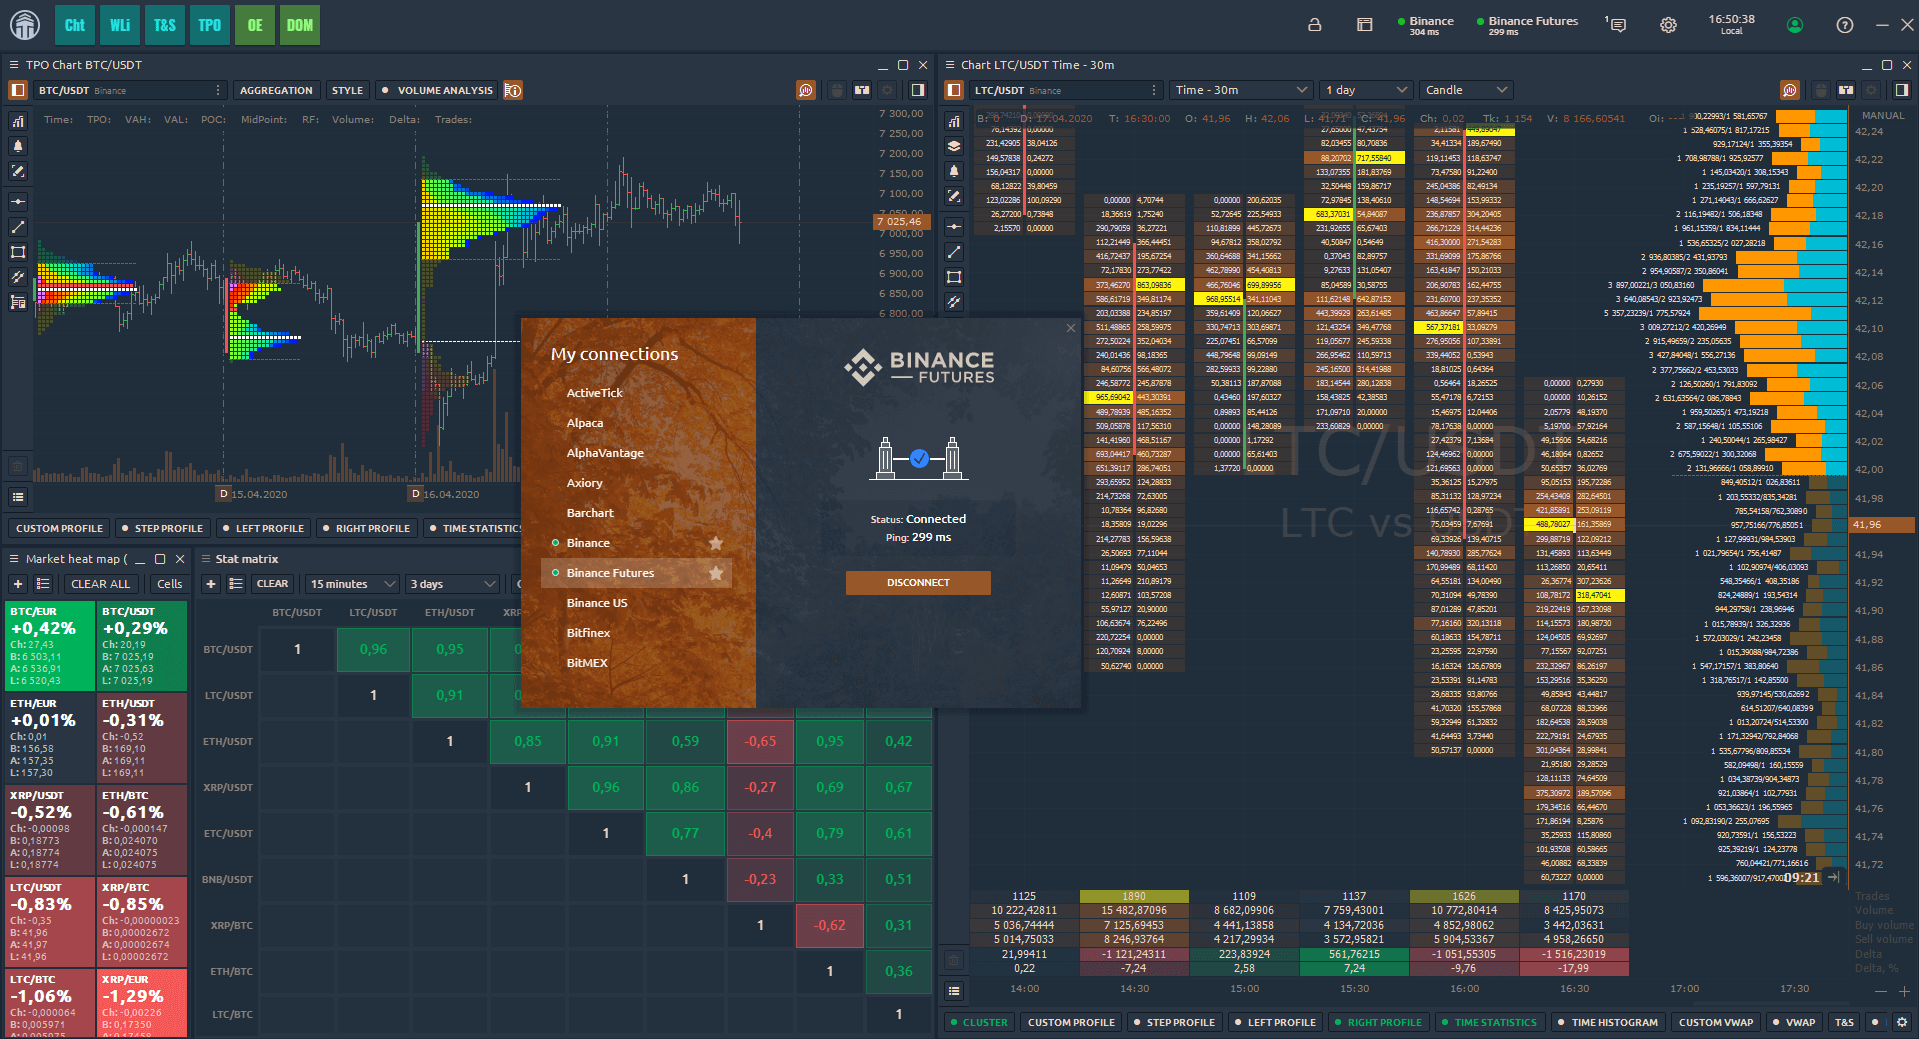
Task: Click AGGREGATION button in TPO chart
Action: 276,90
